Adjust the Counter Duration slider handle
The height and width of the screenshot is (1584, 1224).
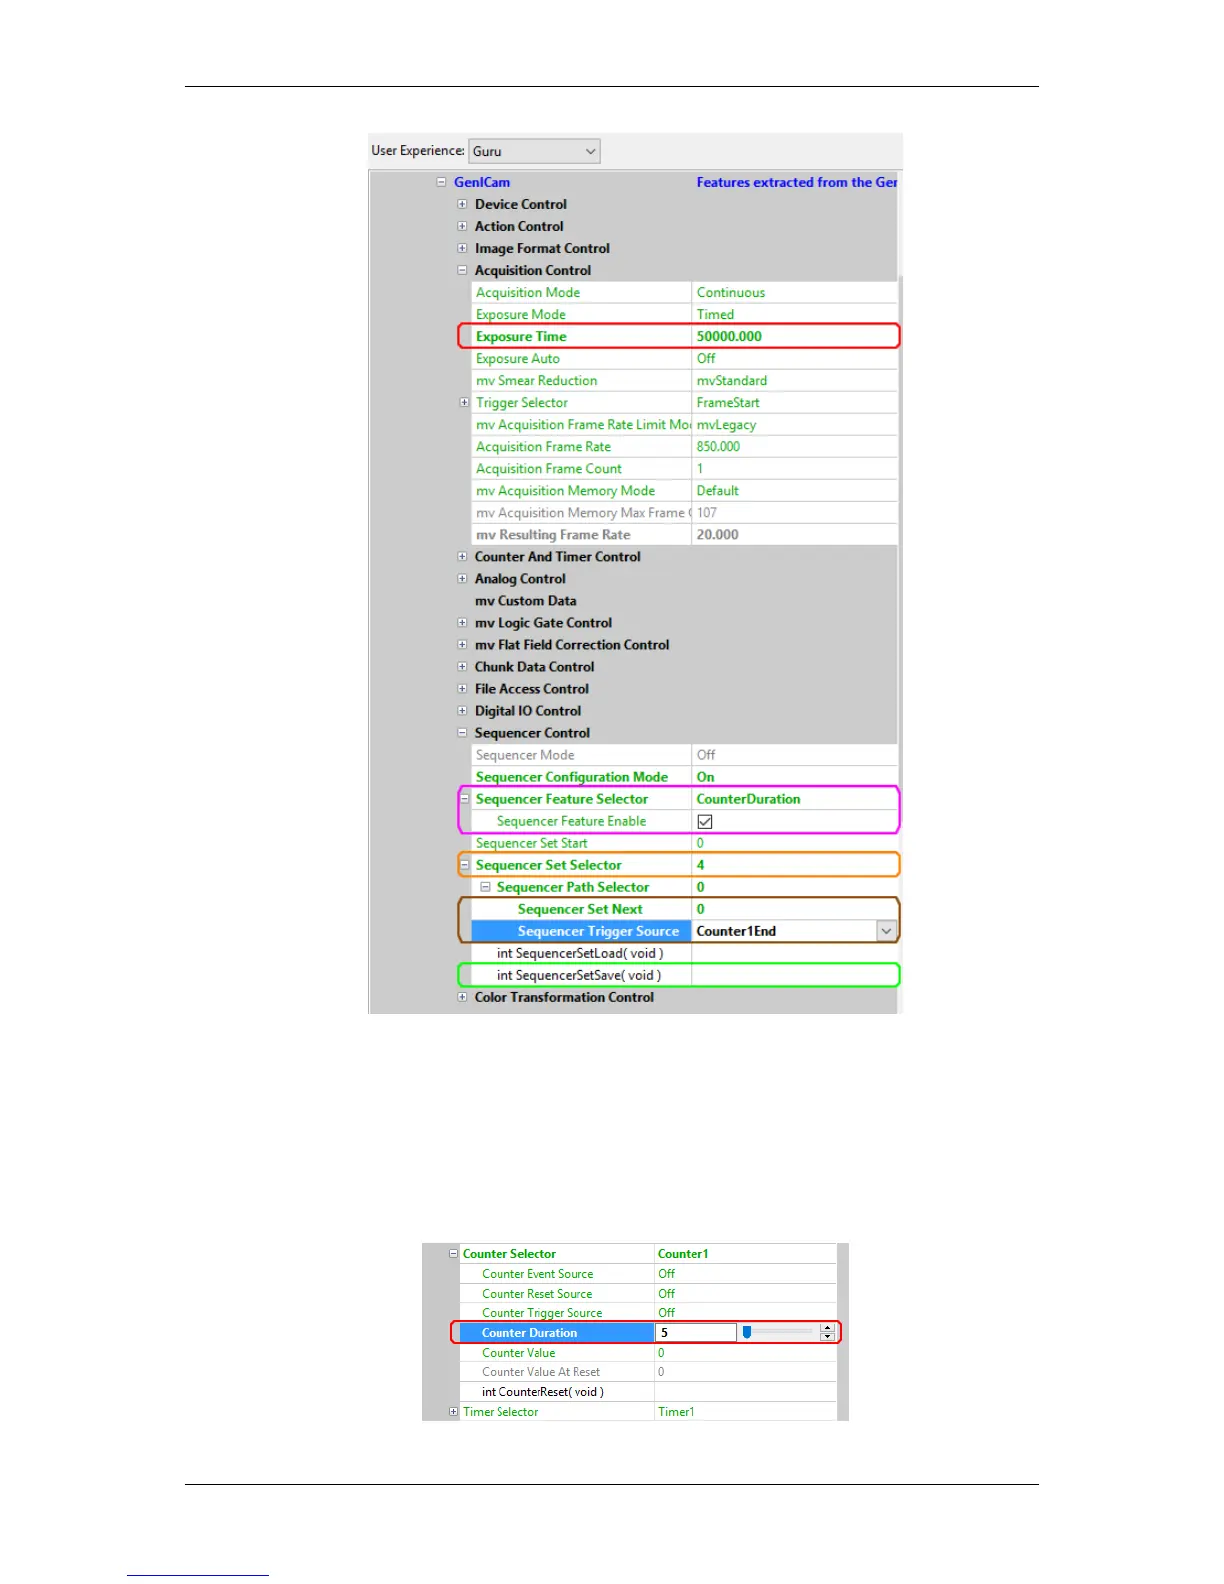tap(747, 1332)
